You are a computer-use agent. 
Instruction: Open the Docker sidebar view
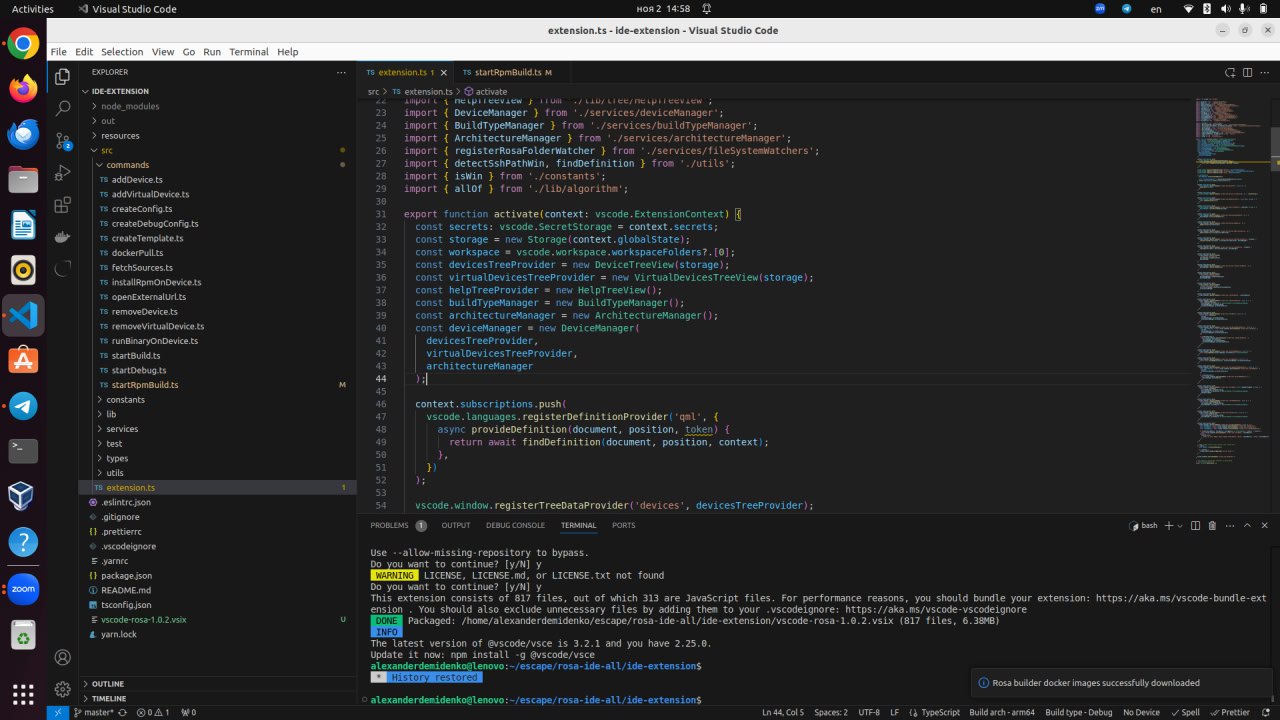pyautogui.click(x=62, y=236)
